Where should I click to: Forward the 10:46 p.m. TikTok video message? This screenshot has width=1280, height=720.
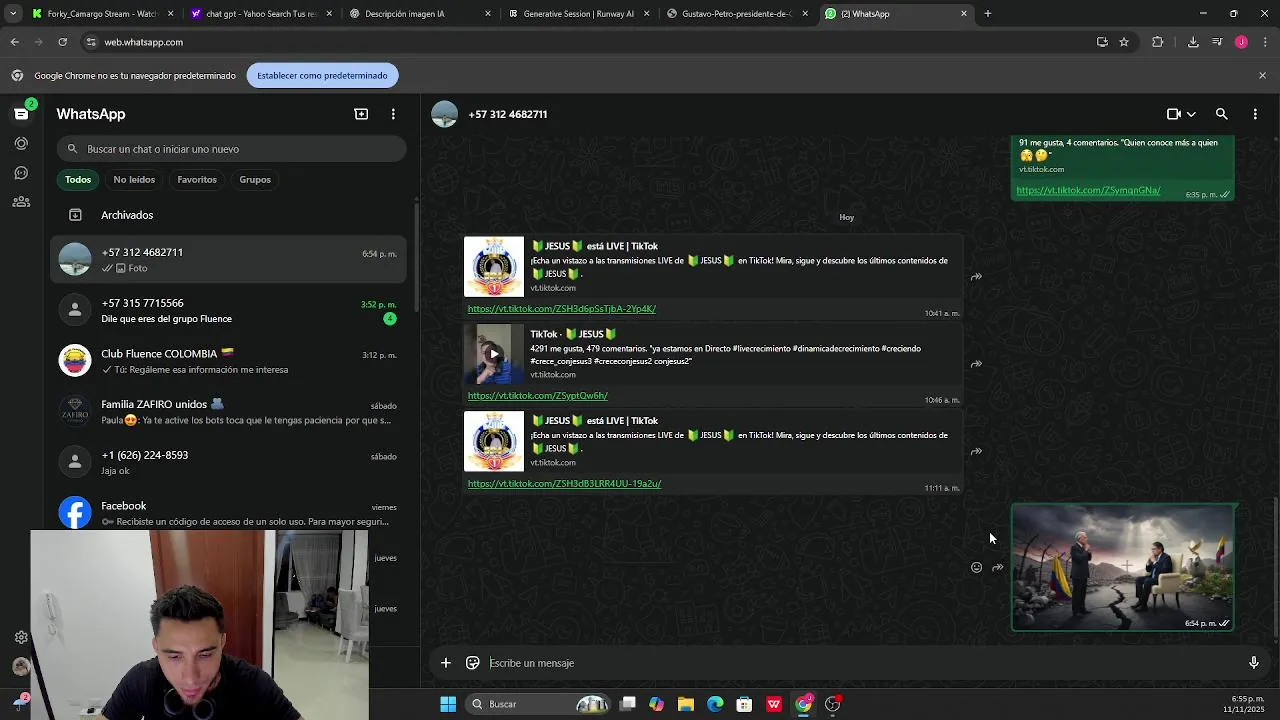pos(976,364)
